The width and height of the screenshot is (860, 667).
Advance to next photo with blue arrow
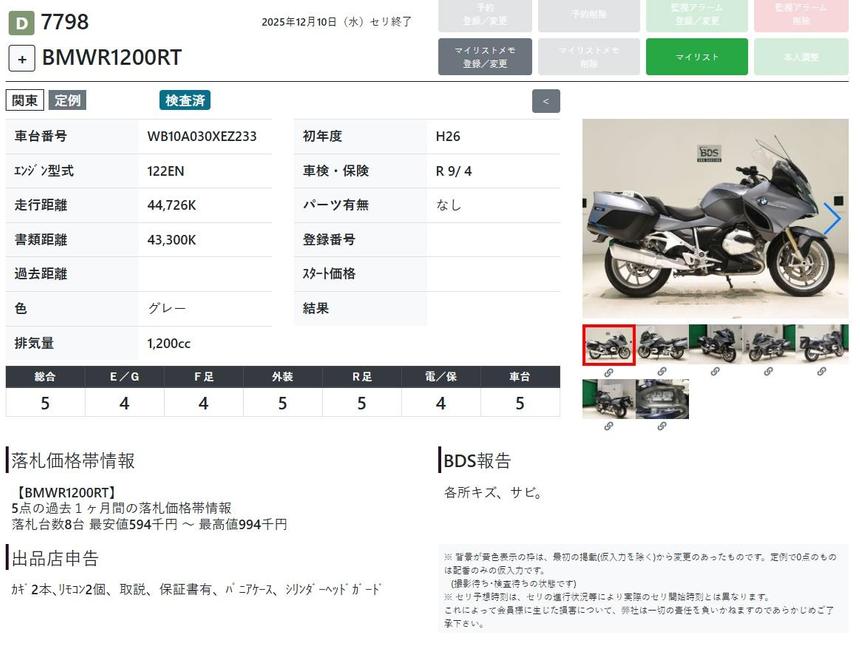tap(831, 219)
